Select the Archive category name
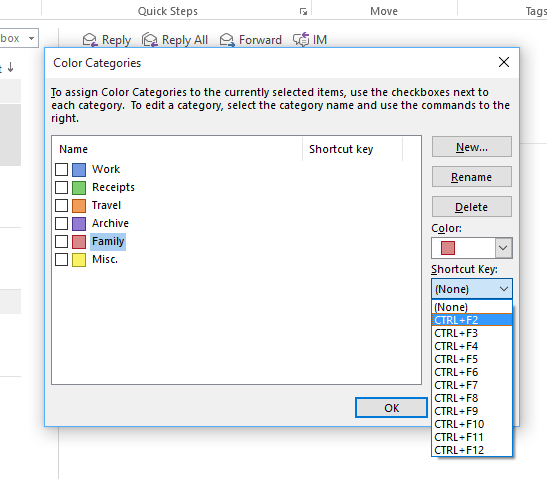Image resolution: width=547 pixels, height=479 pixels. point(110,223)
